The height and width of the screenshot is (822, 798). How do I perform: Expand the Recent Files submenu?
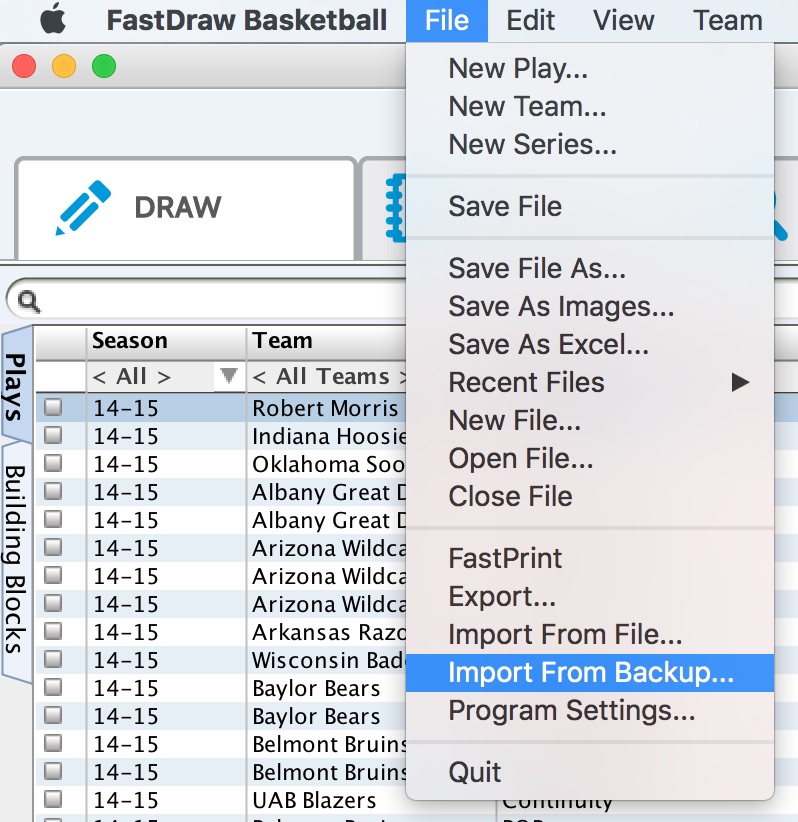(590, 382)
